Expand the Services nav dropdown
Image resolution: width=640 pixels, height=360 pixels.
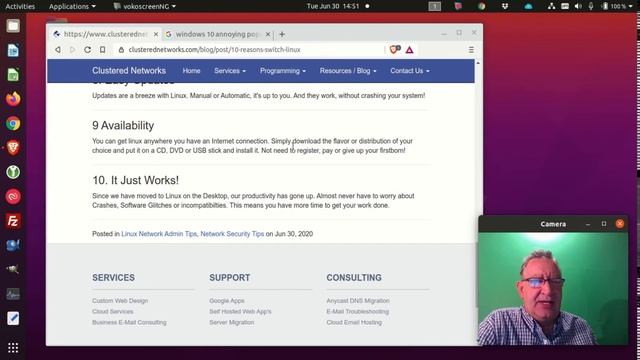point(230,71)
